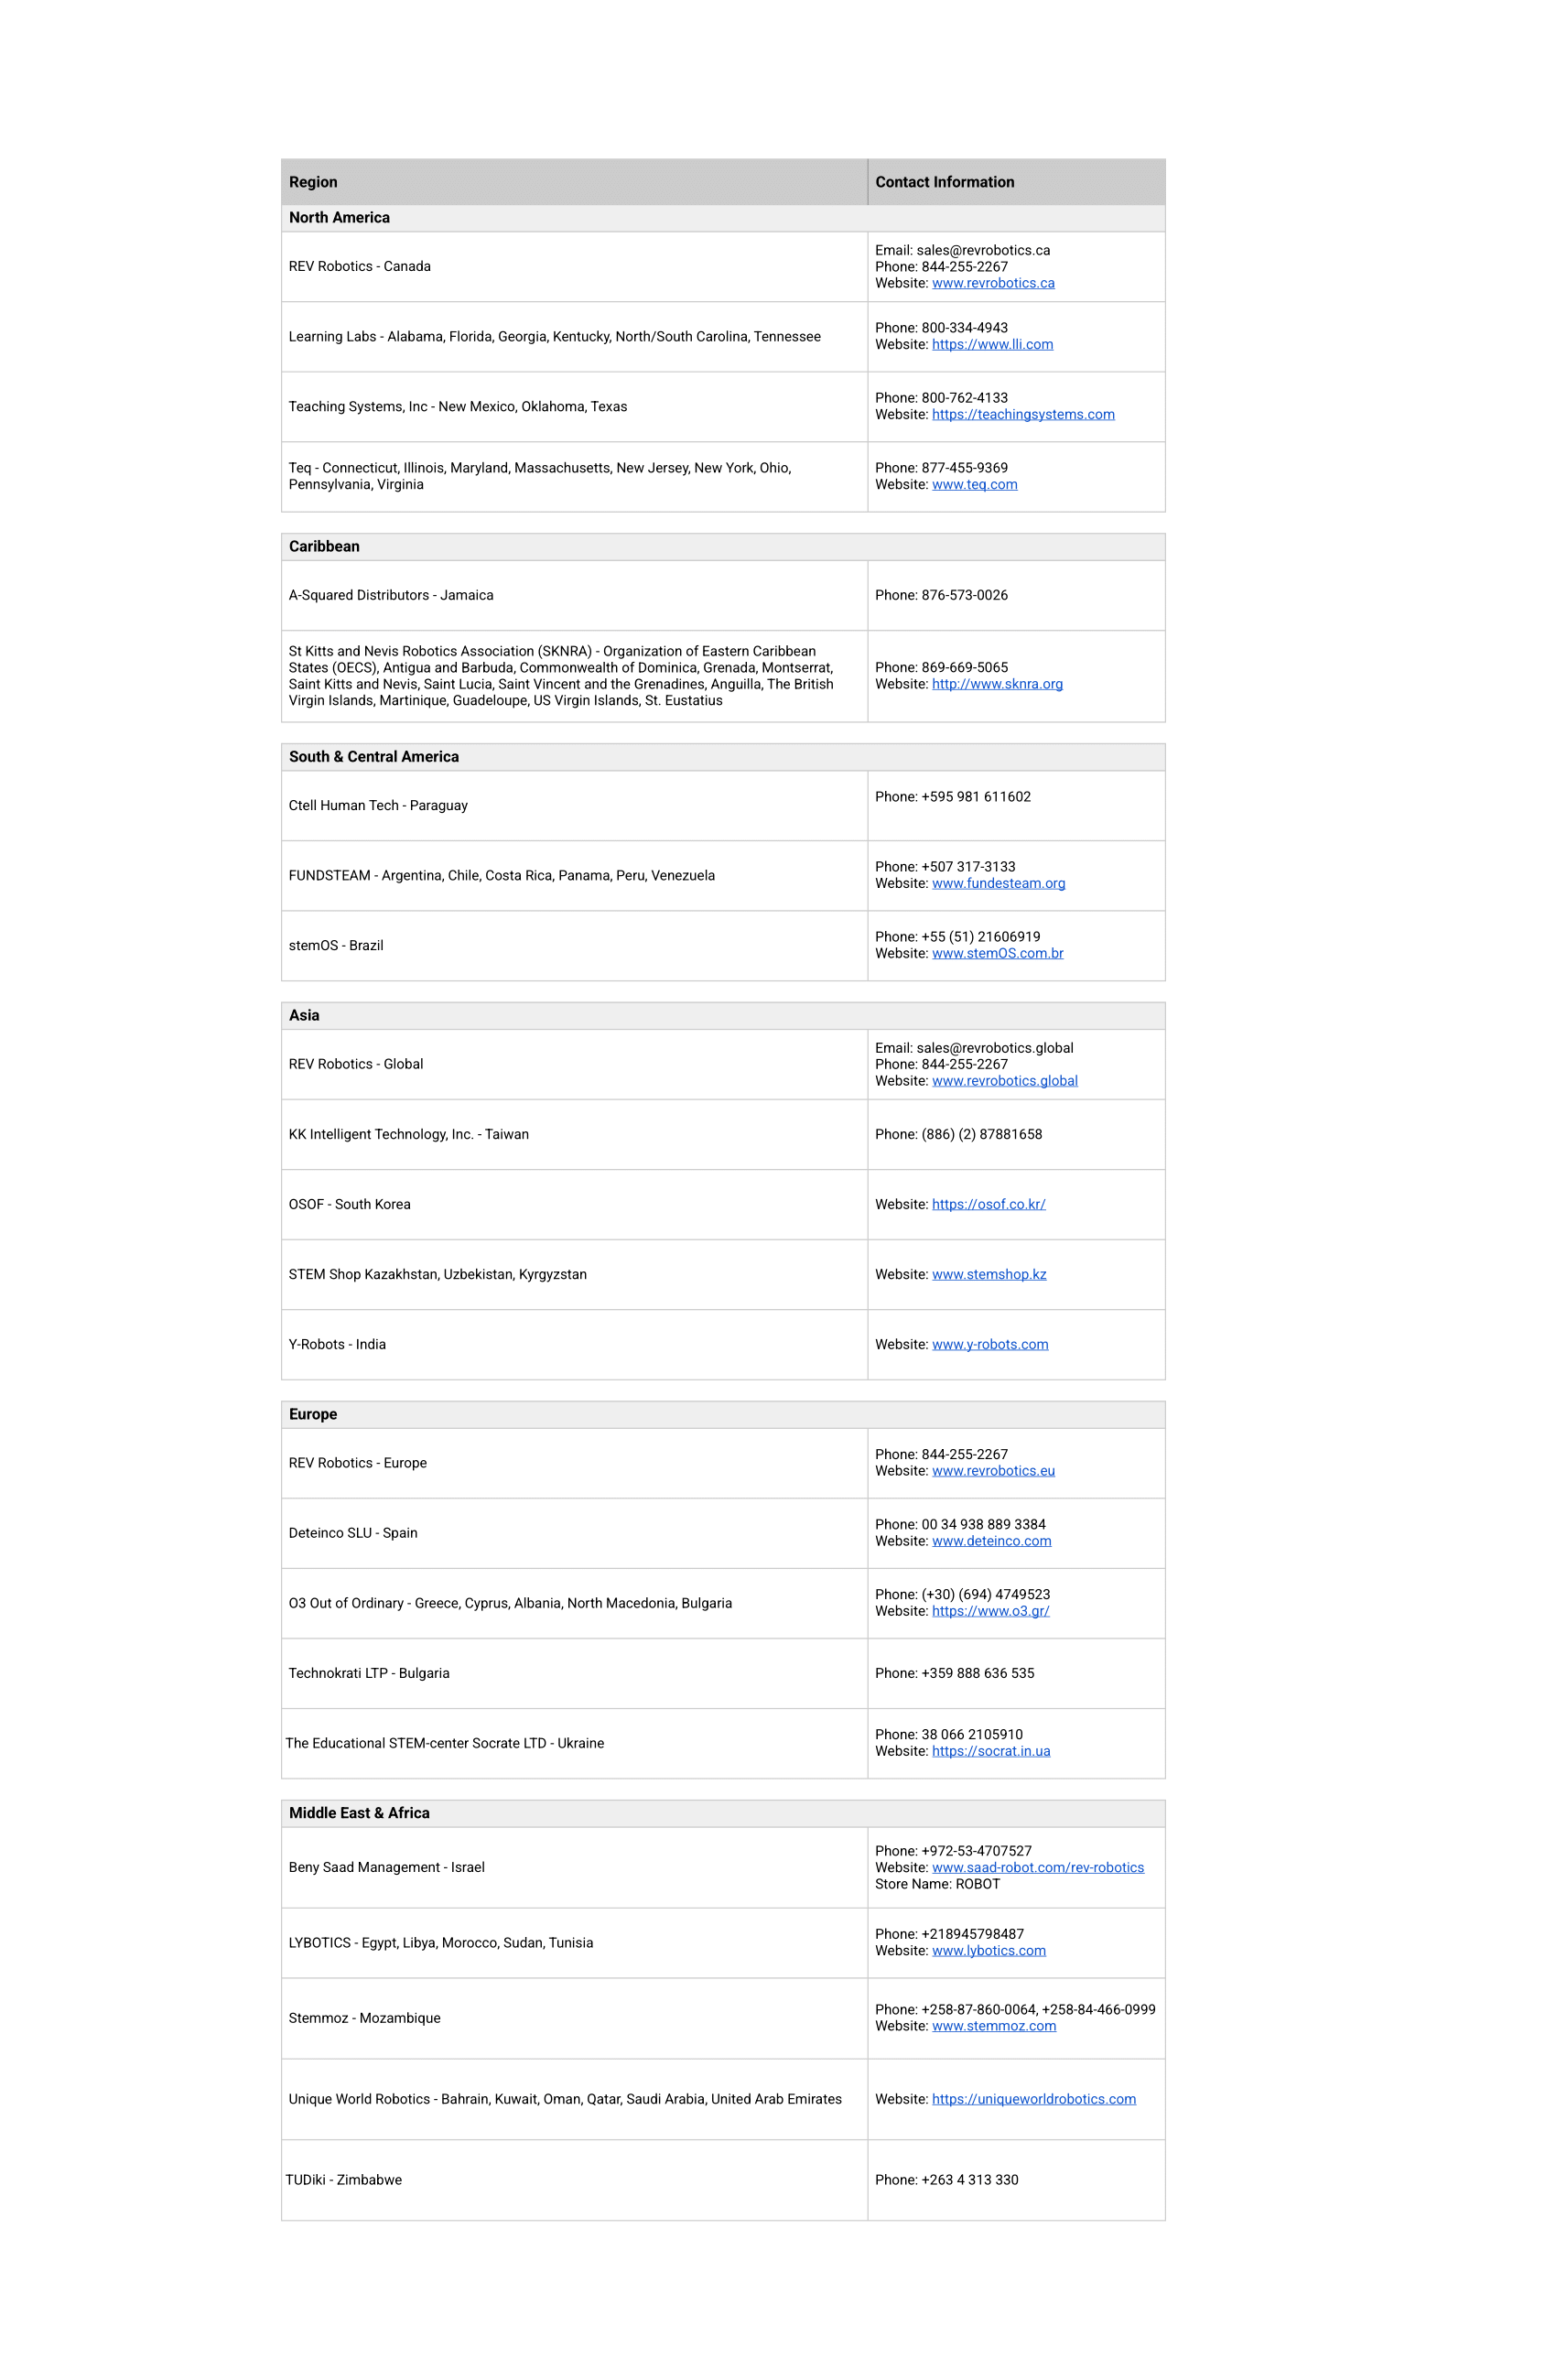Open the www.deteinco.com link
This screenshot has width=1556, height=2380.
point(991,1541)
